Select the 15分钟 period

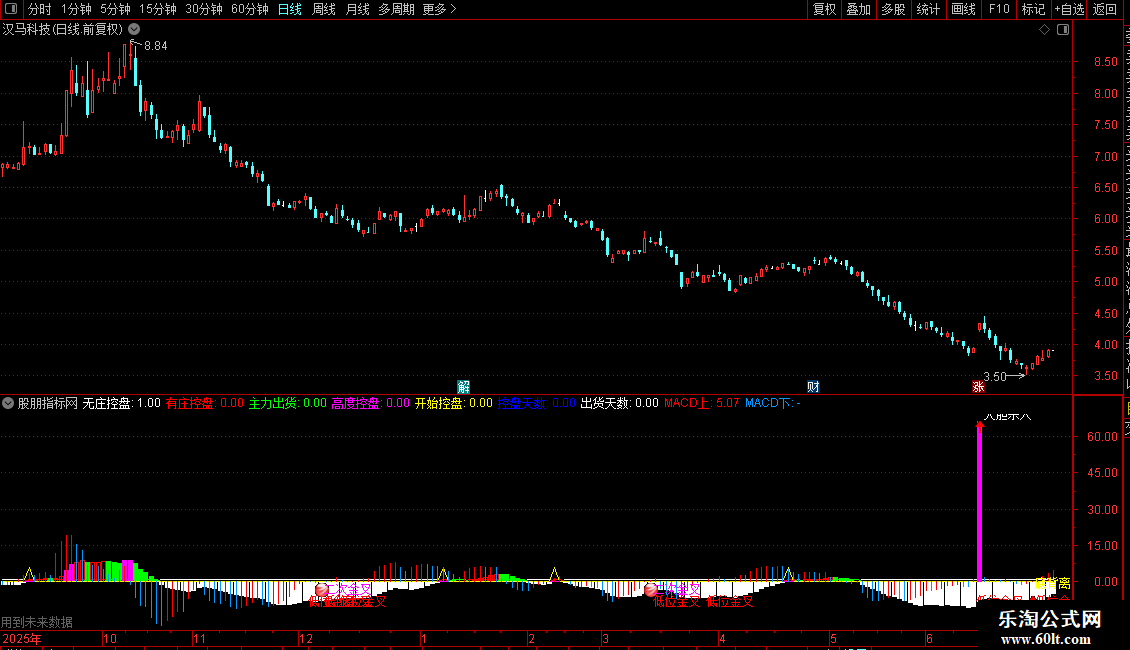click(158, 9)
